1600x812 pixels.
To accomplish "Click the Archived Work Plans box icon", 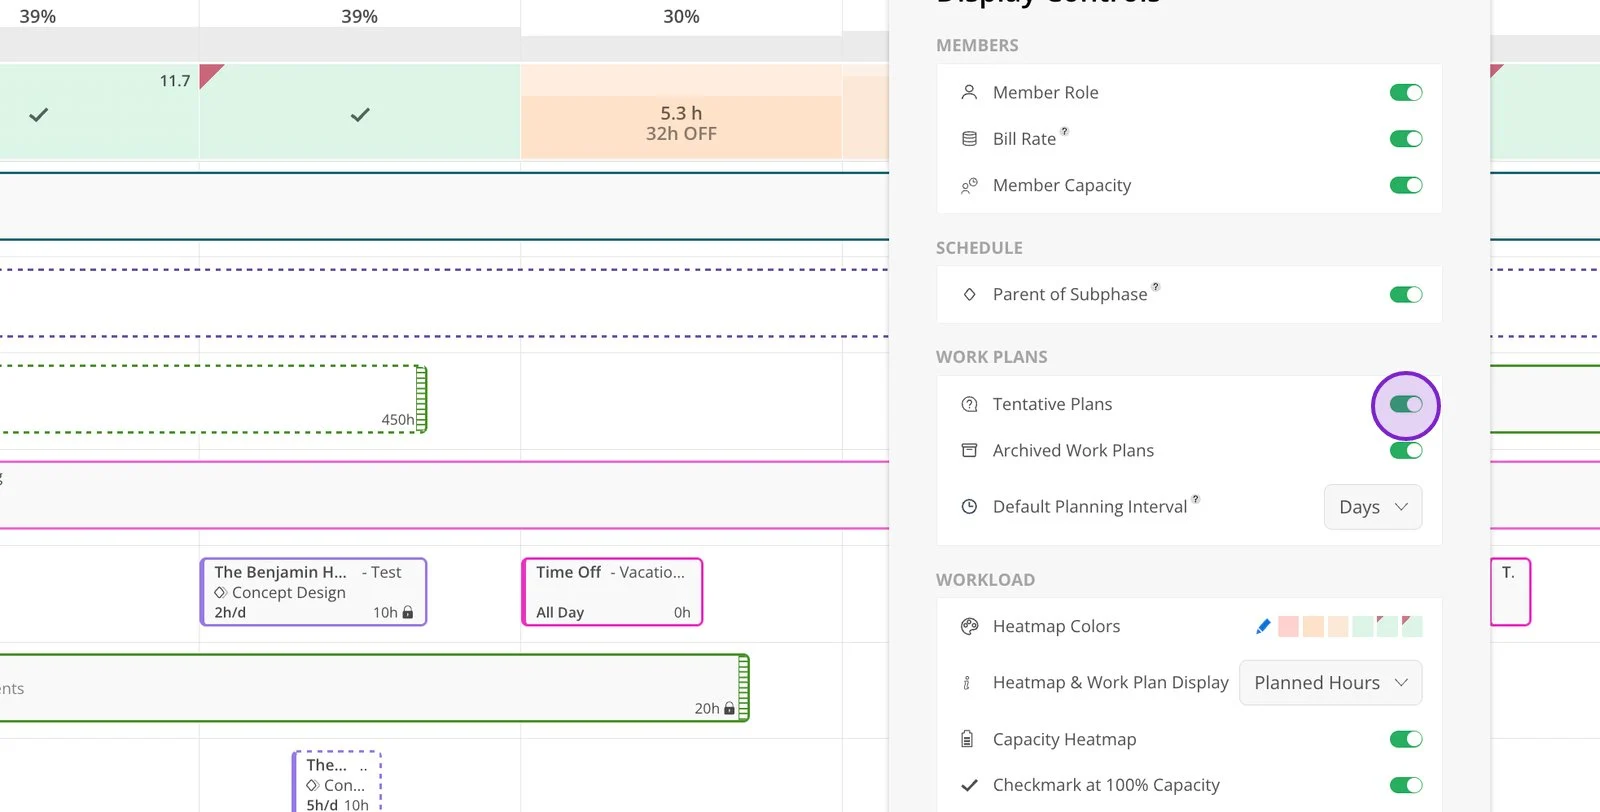I will pos(969,450).
